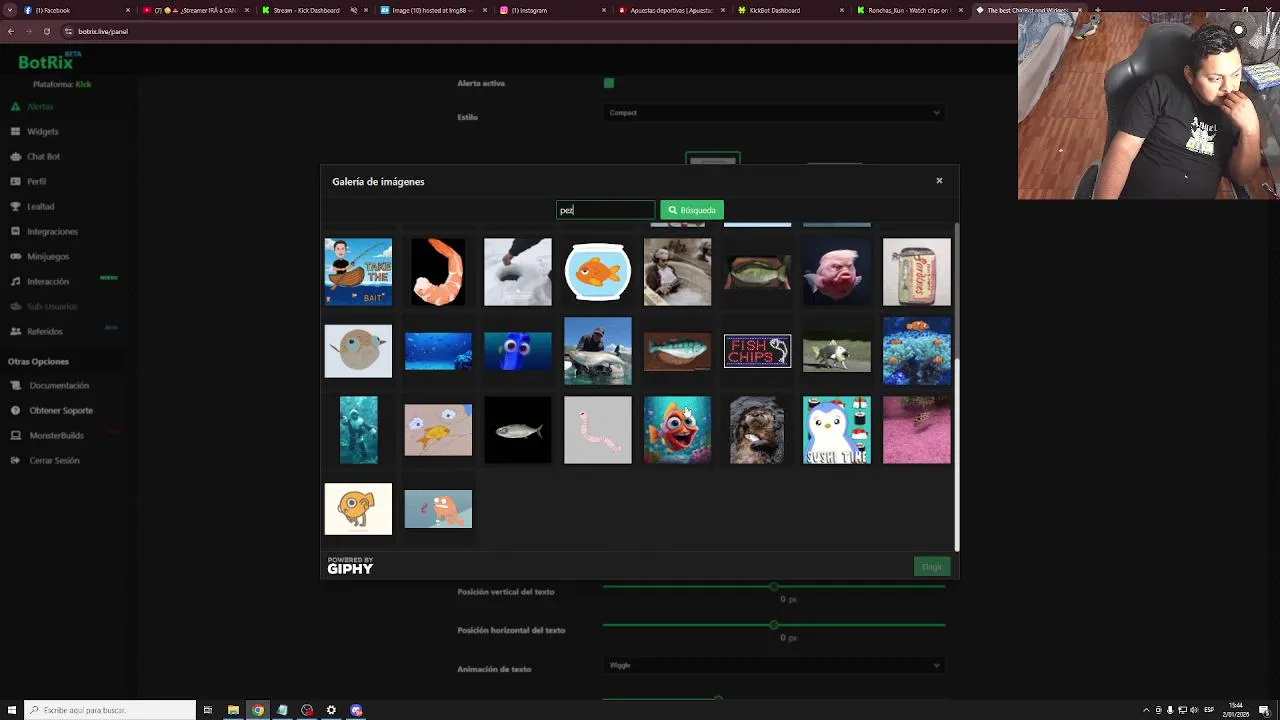Viewport: 1280px width, 720px height.
Task: Choose the round pufferfish GIF
Action: click(358, 351)
